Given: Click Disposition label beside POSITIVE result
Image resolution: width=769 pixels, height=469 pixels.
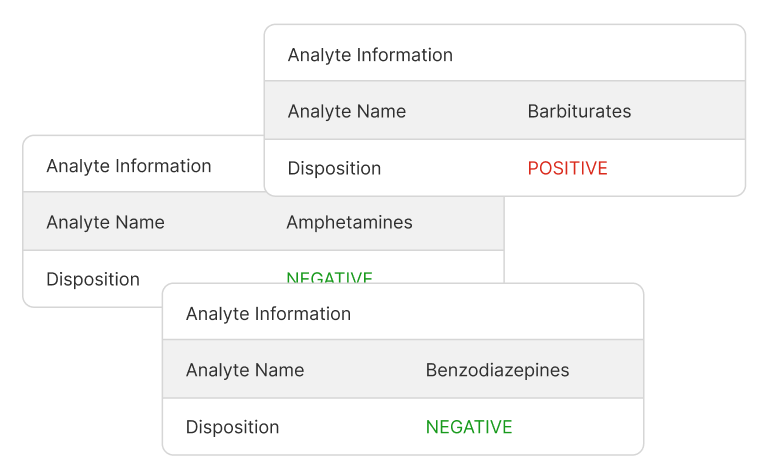Looking at the screenshot, I should click(334, 168).
